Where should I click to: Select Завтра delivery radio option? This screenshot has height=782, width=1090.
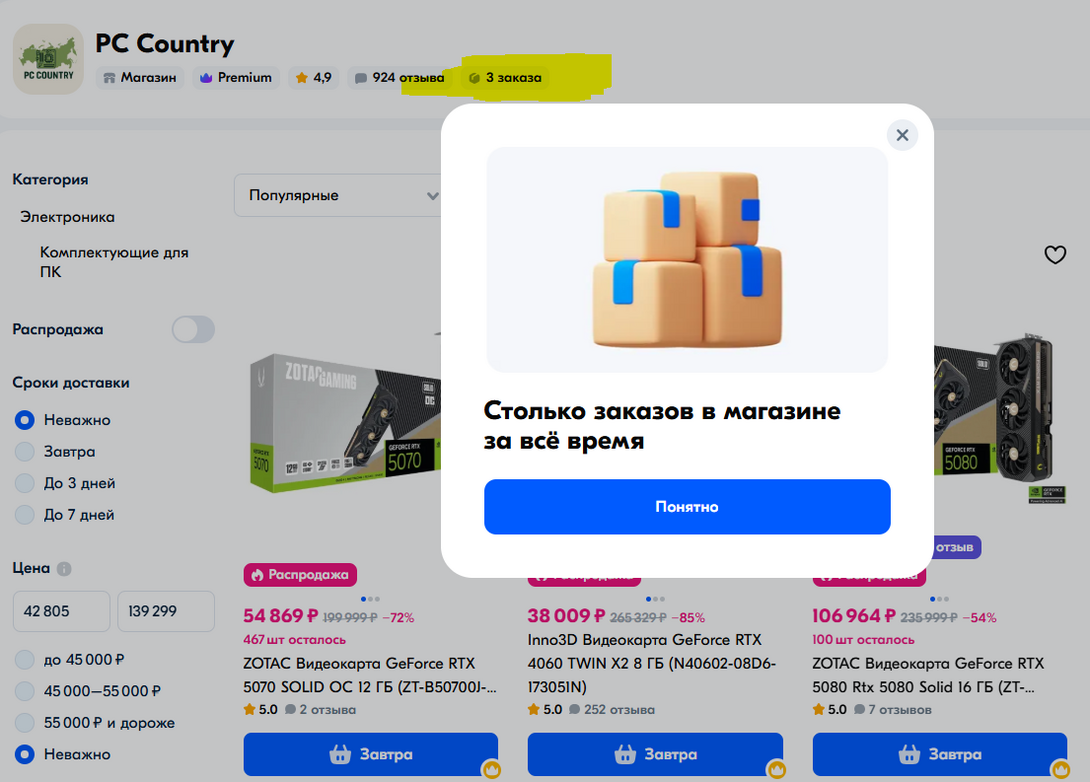[24, 452]
